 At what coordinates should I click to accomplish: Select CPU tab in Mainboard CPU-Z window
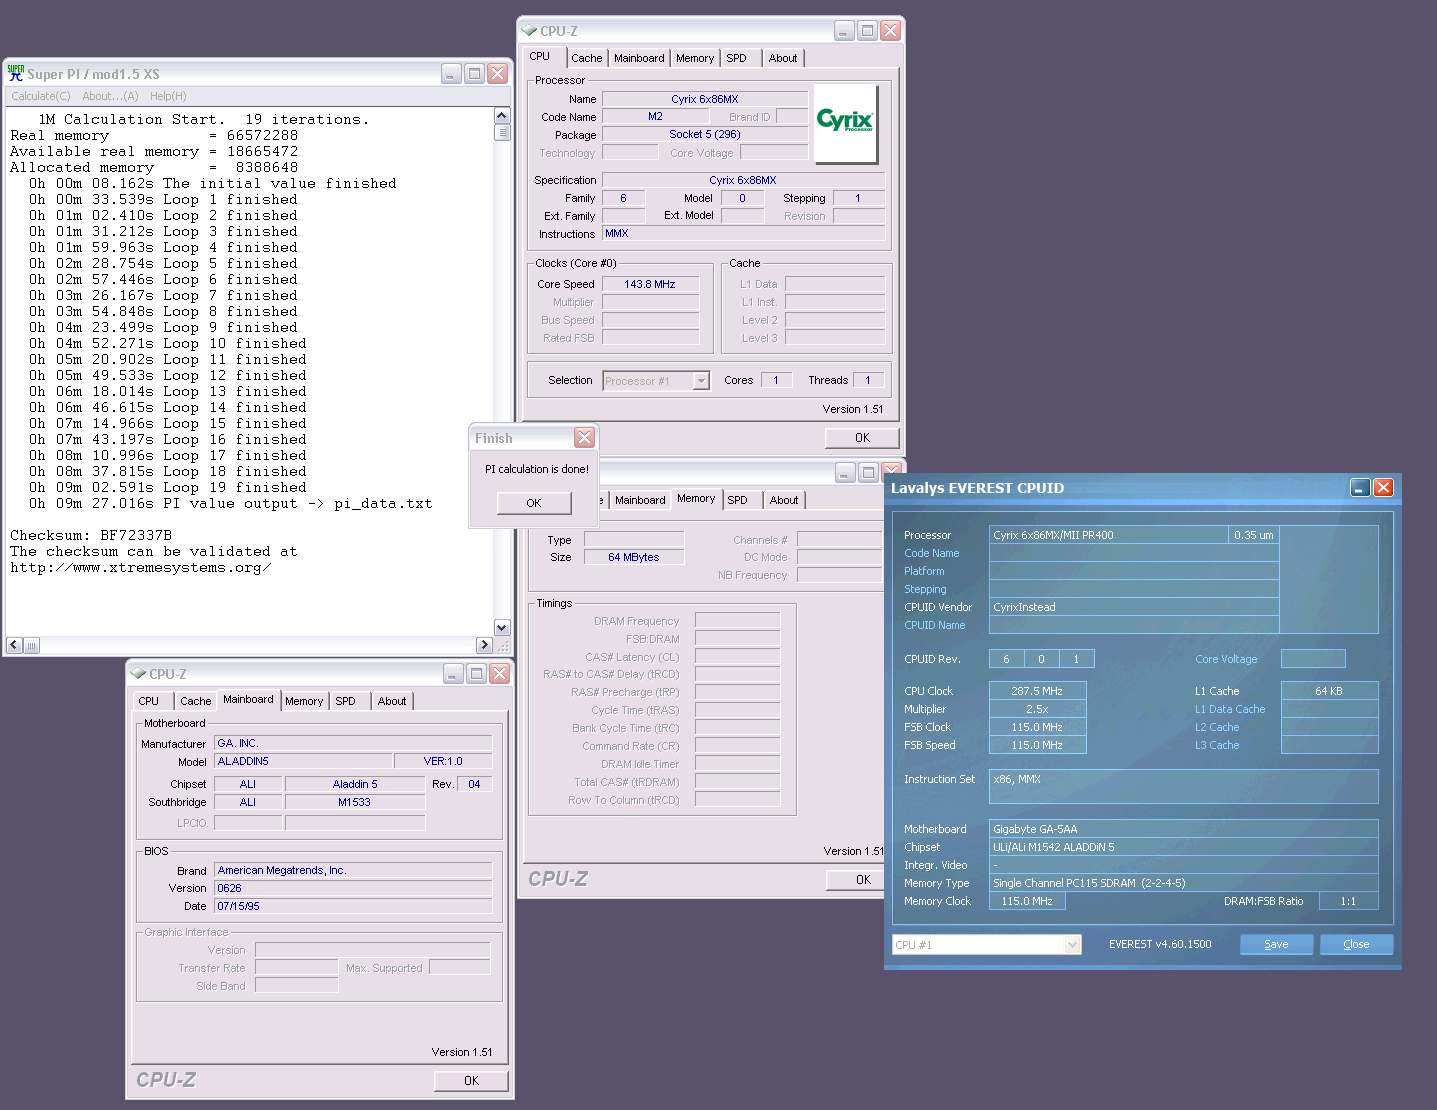[149, 701]
